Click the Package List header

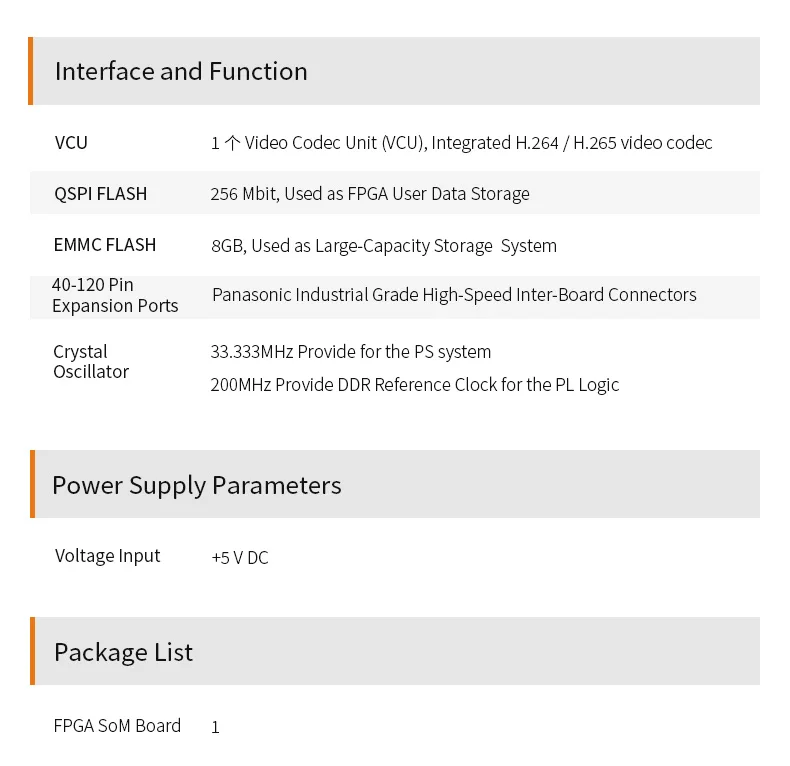(x=123, y=653)
